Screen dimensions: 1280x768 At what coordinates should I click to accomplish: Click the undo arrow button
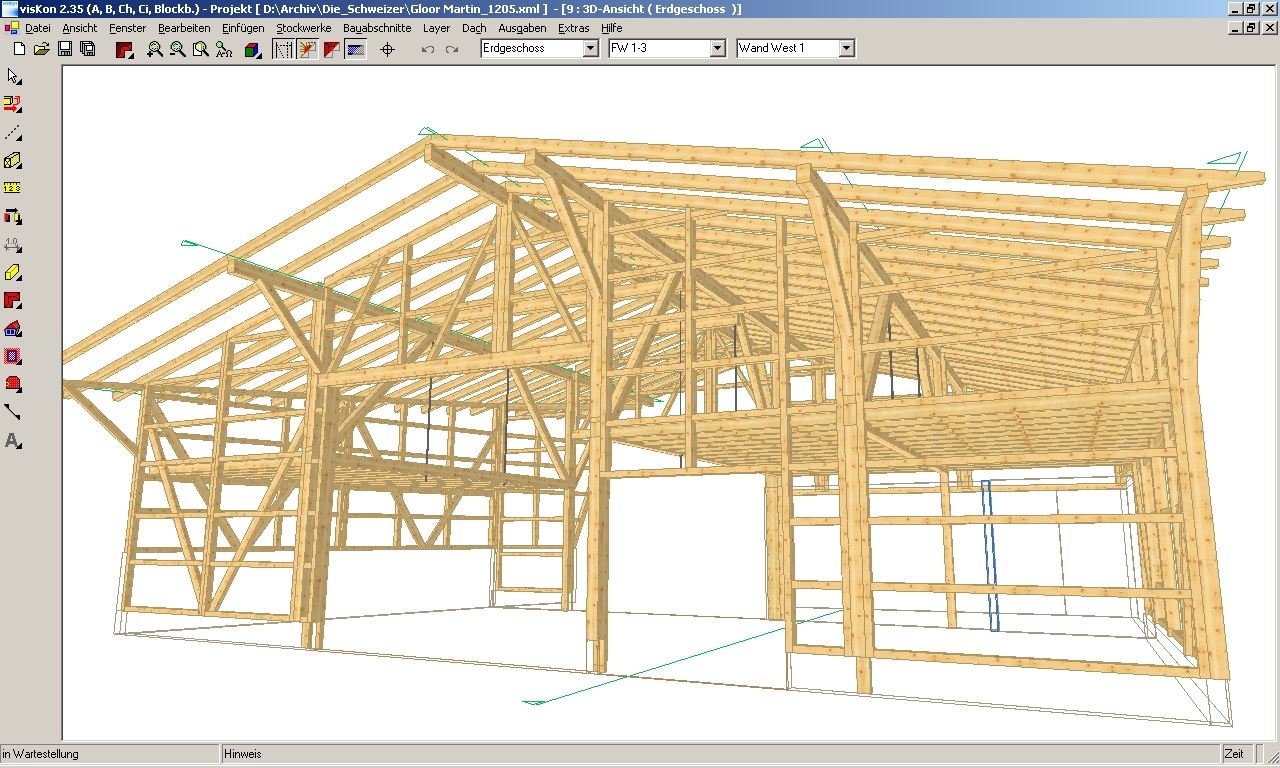tap(428, 49)
